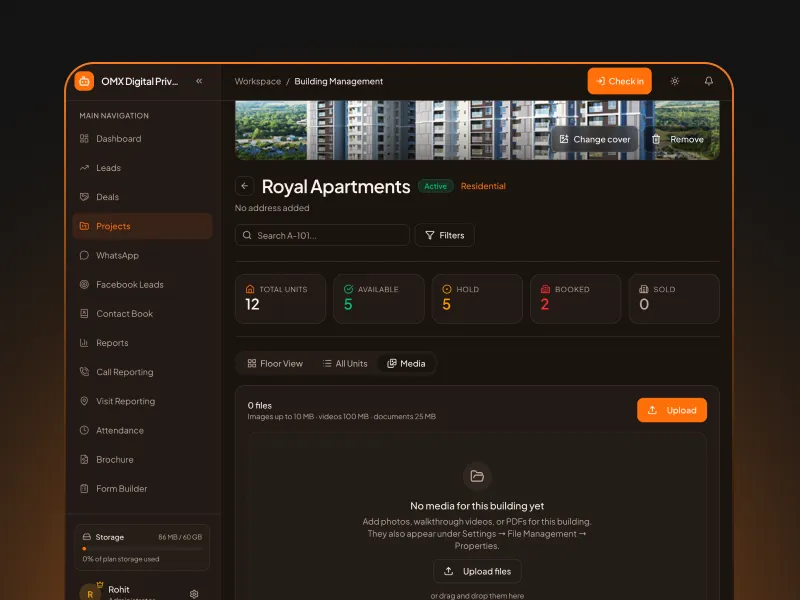
Task: Click the Brochure file icon
Action: [x=84, y=460]
